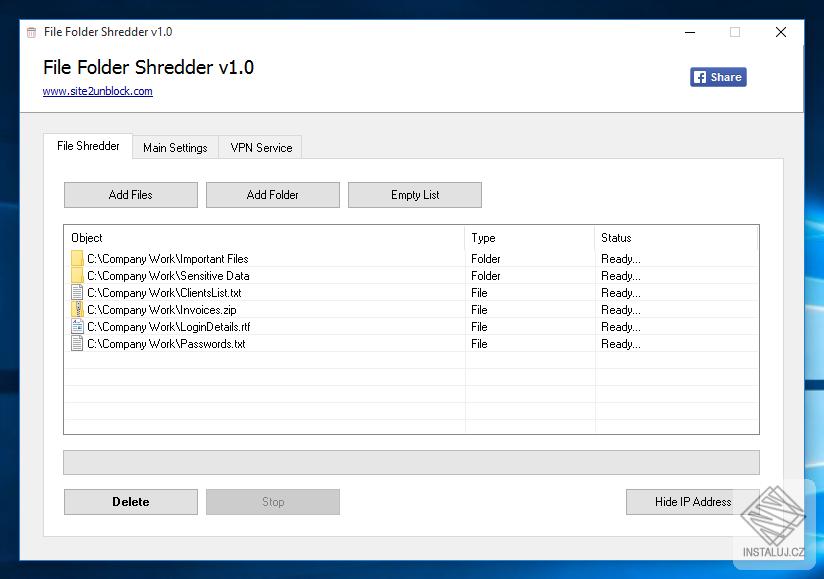The image size is (824, 579).
Task: Click the Add Files button
Action: [130, 194]
